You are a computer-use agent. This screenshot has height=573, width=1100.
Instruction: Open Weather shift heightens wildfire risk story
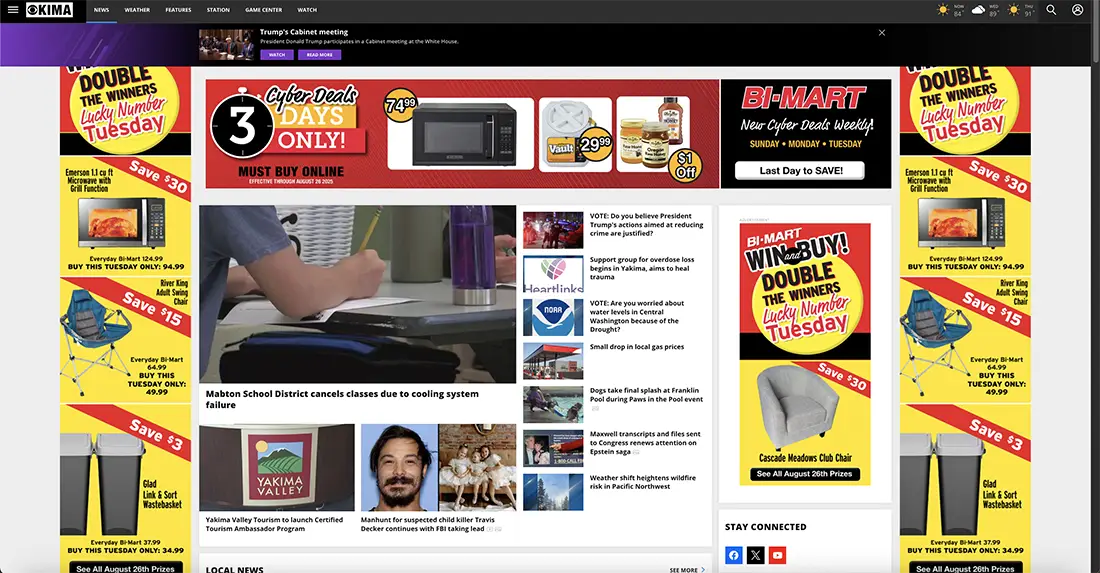coord(643,482)
